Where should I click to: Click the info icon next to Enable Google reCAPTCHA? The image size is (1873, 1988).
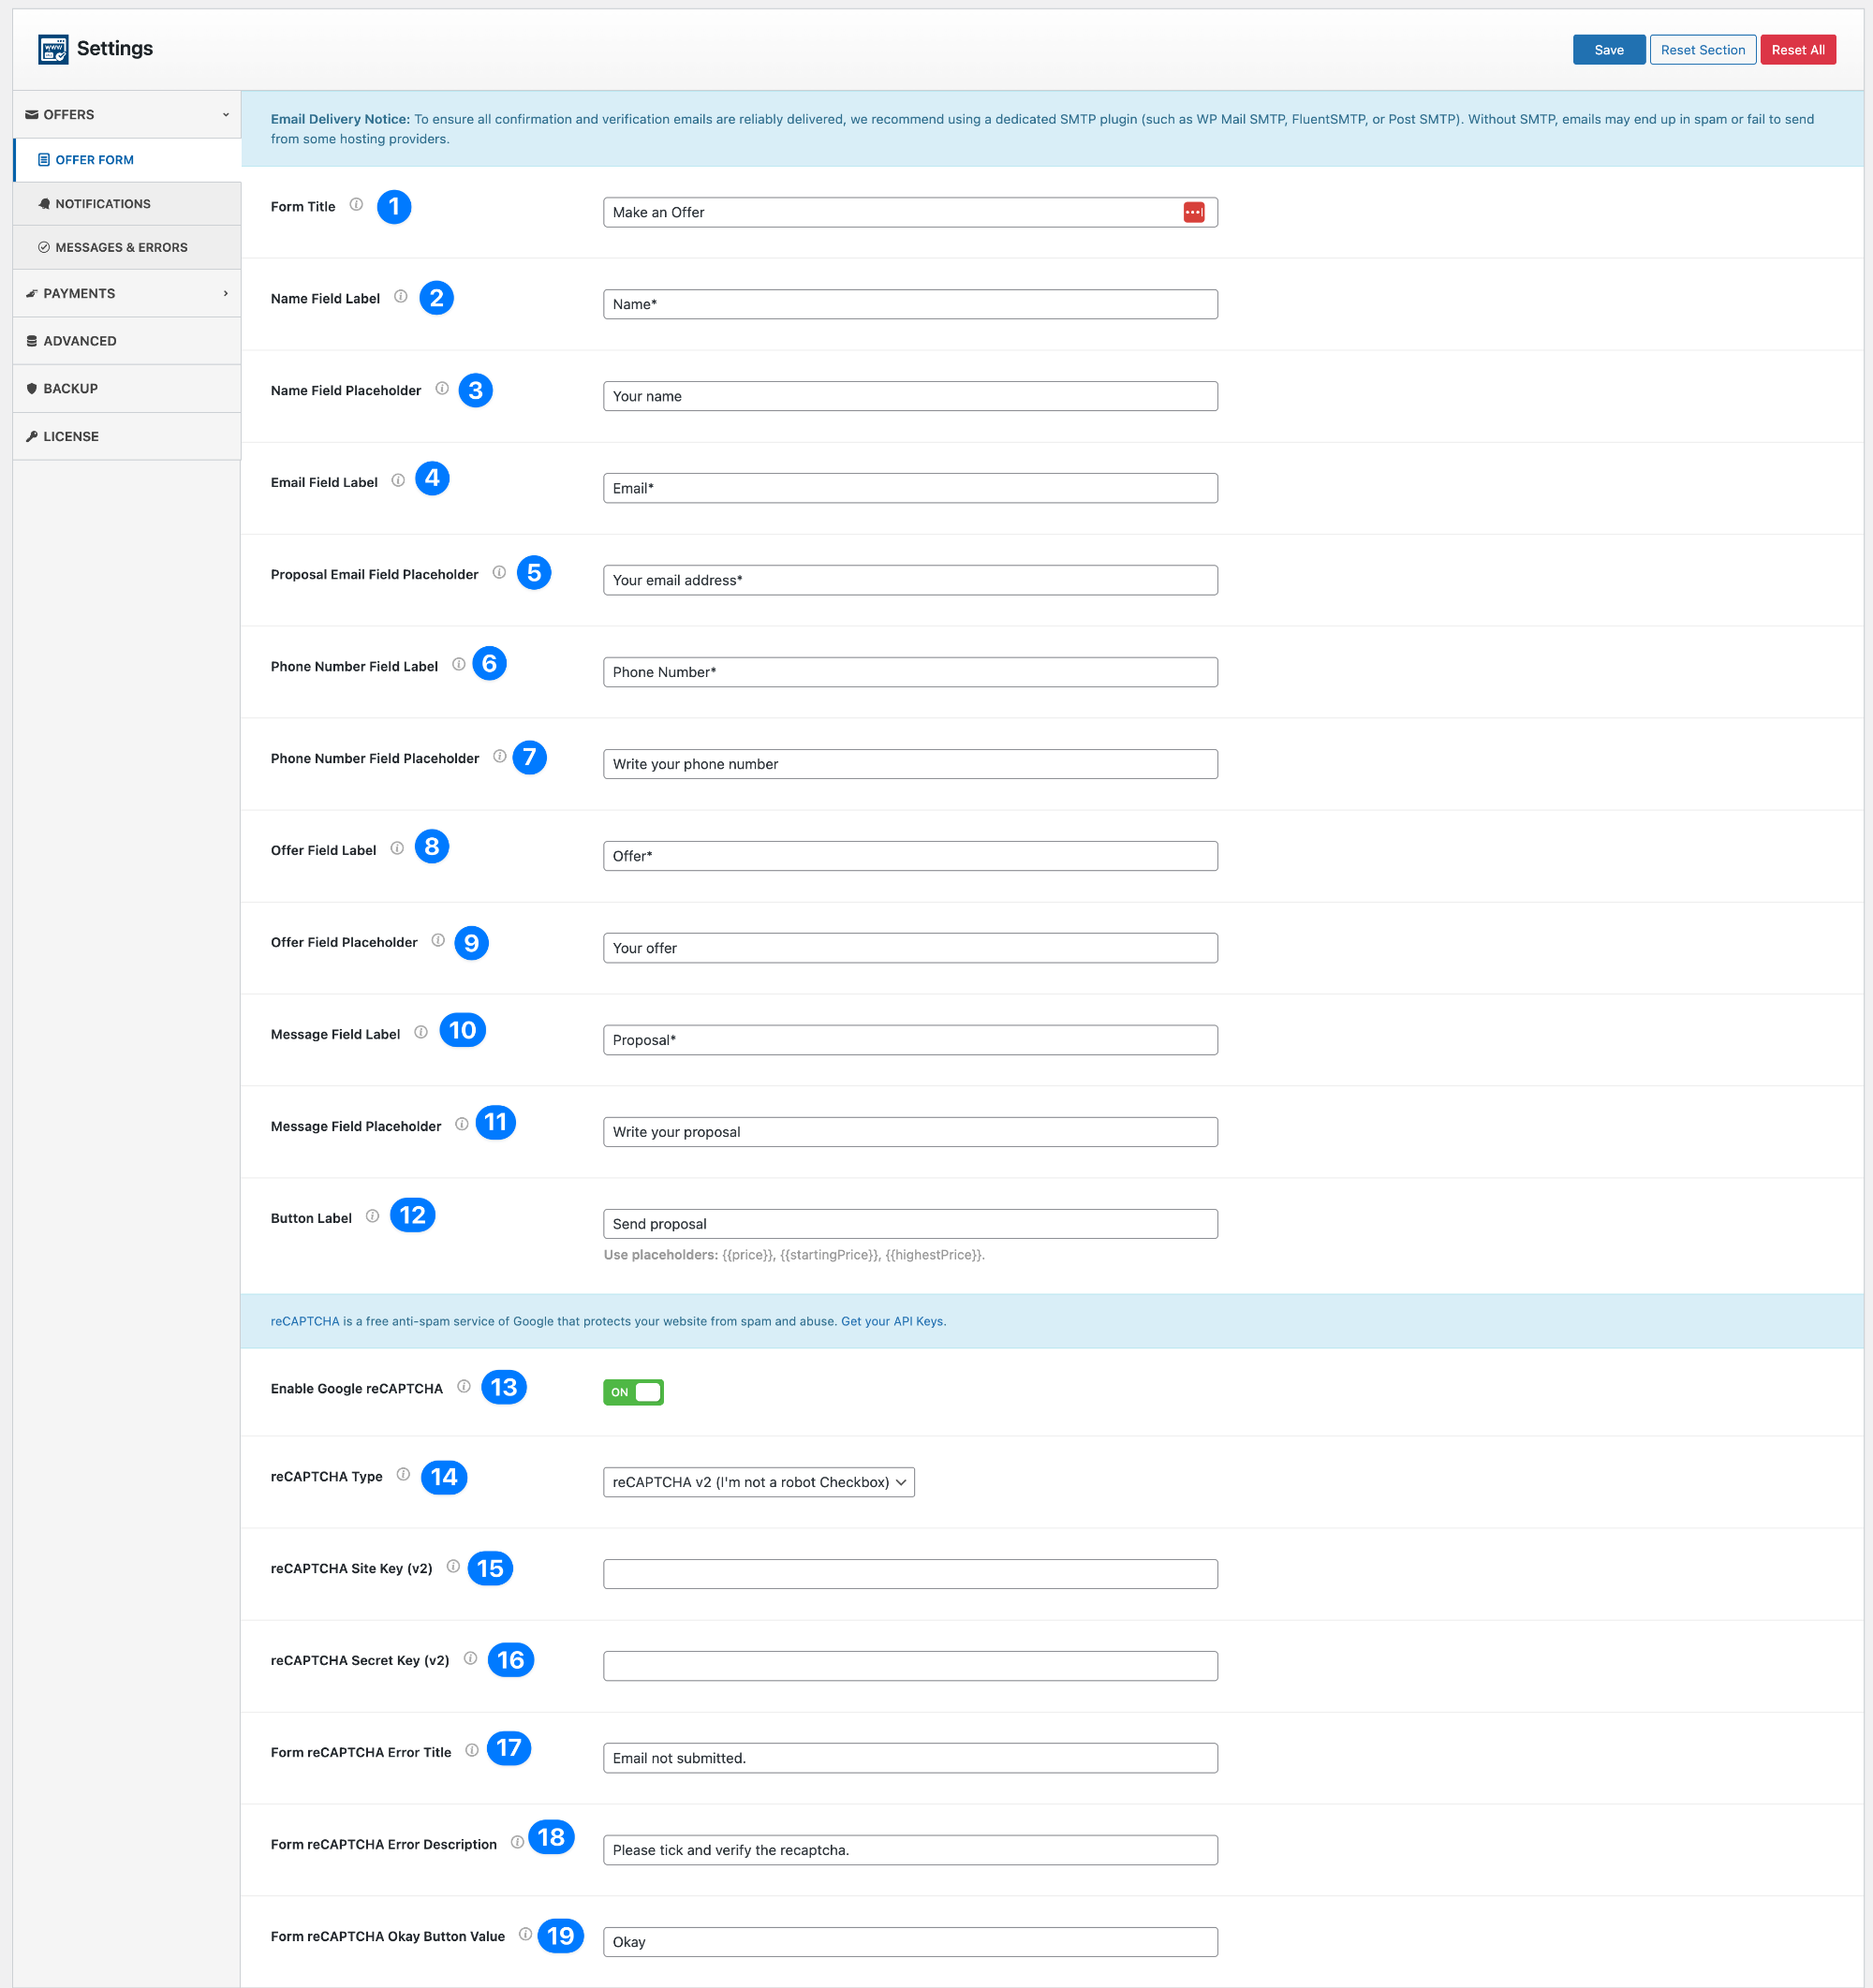pyautogui.click(x=464, y=1387)
